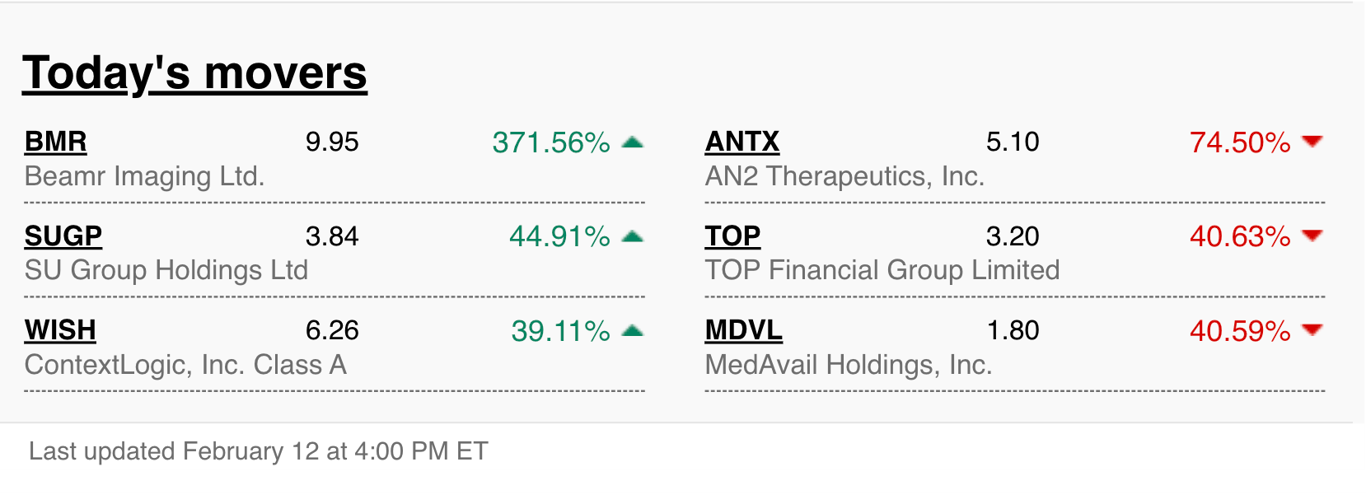The image size is (1366, 504).
Task: Click red down arrow beside 74.50%
Action: click(1313, 143)
